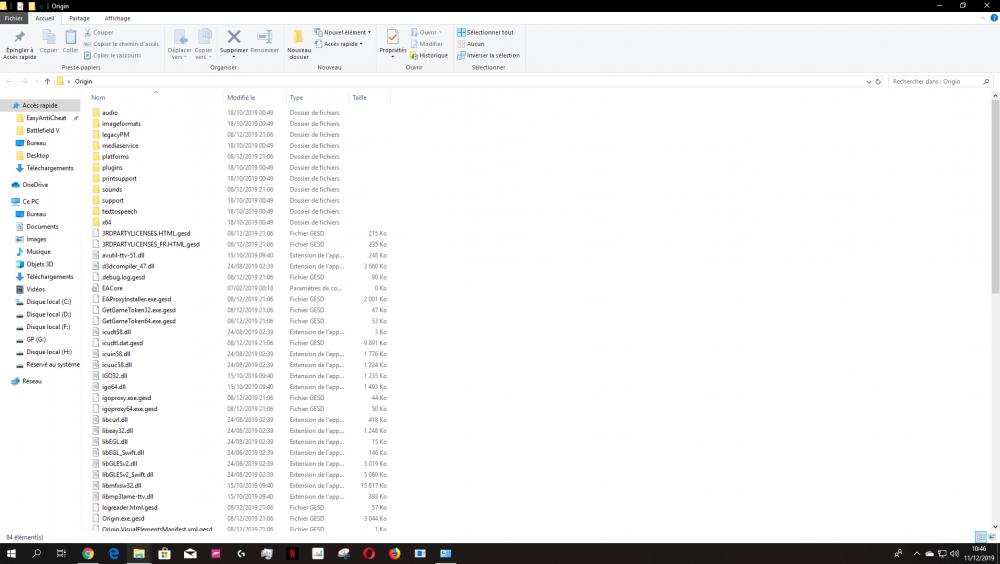Click Épingler à Accès rapide icon
Screen dimensions: 1000x564
tap(19, 38)
